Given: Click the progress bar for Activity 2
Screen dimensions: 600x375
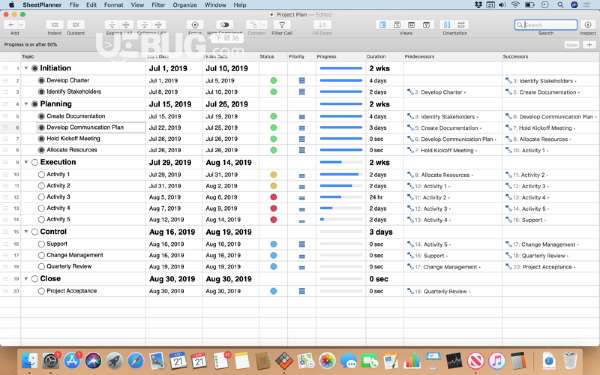Looking at the screenshot, I should coord(341,186).
